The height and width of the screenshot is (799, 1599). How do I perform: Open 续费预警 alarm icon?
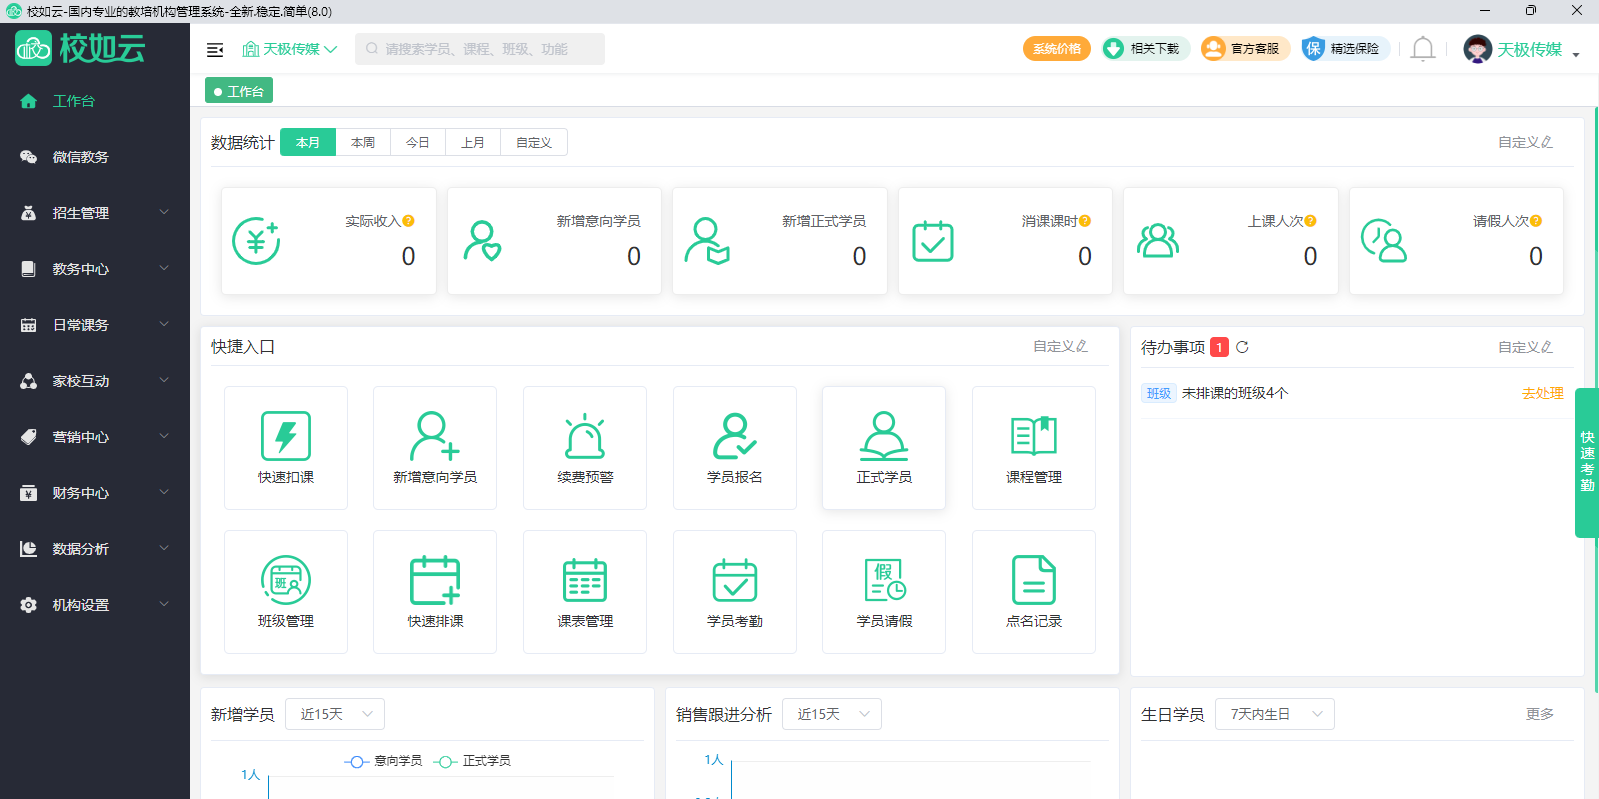click(x=585, y=437)
